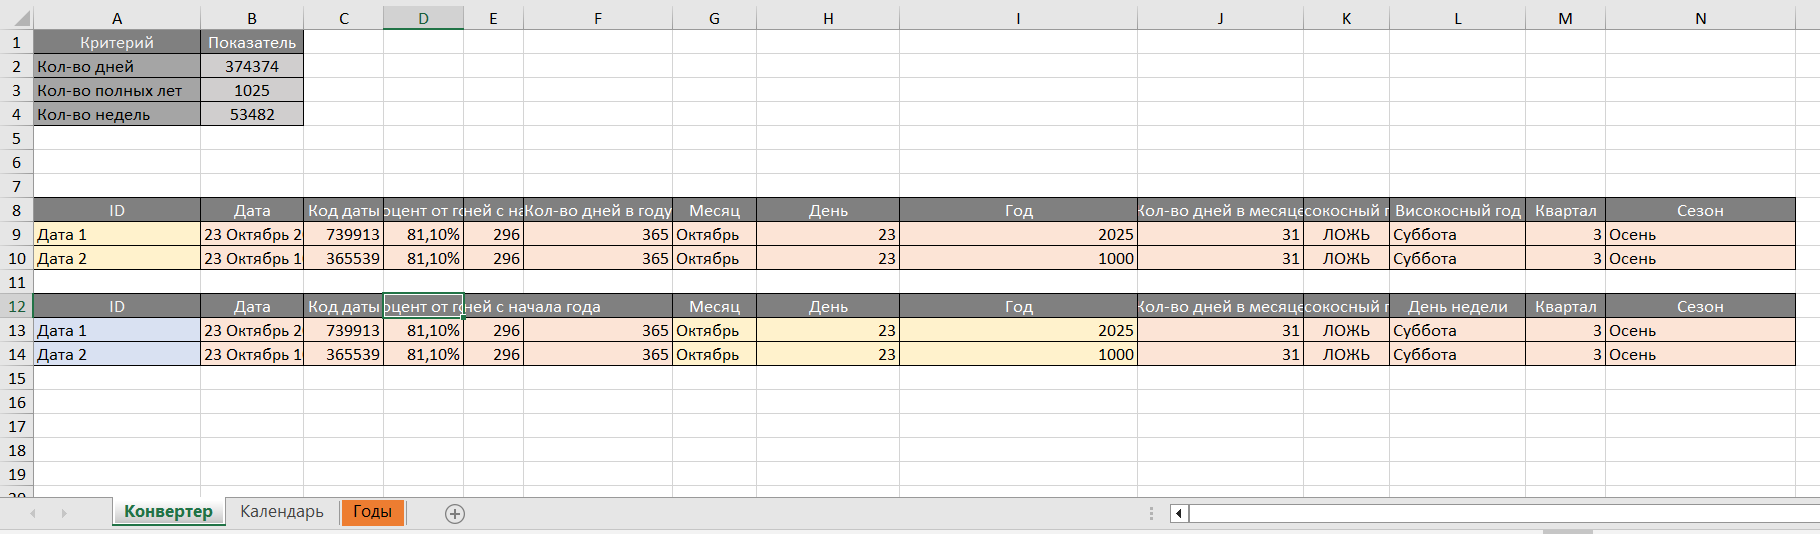Click the horizontal scrollbar track
1820x534 pixels.
pos(1500,514)
